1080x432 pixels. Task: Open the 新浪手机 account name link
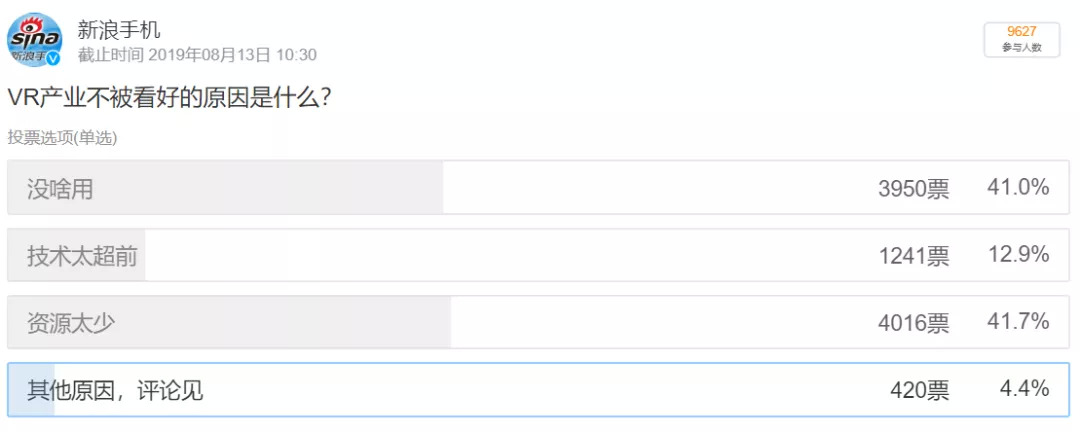118,30
